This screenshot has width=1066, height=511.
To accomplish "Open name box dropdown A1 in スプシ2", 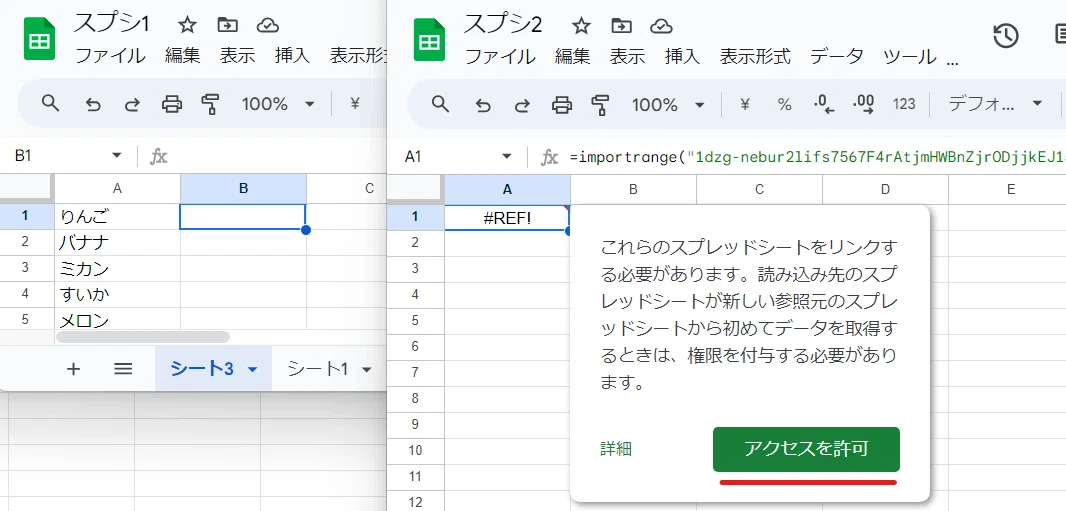I will click(x=506, y=157).
